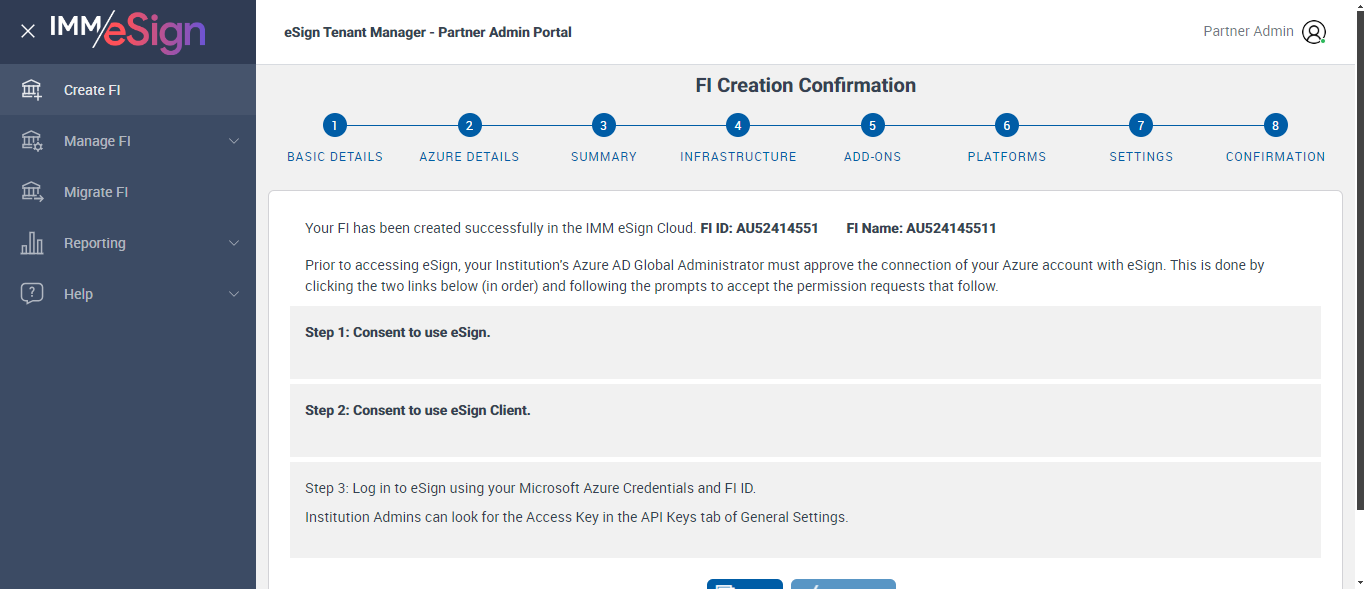Click the Create FI bank icon
Screen dimensions: 1366x589
point(32,90)
